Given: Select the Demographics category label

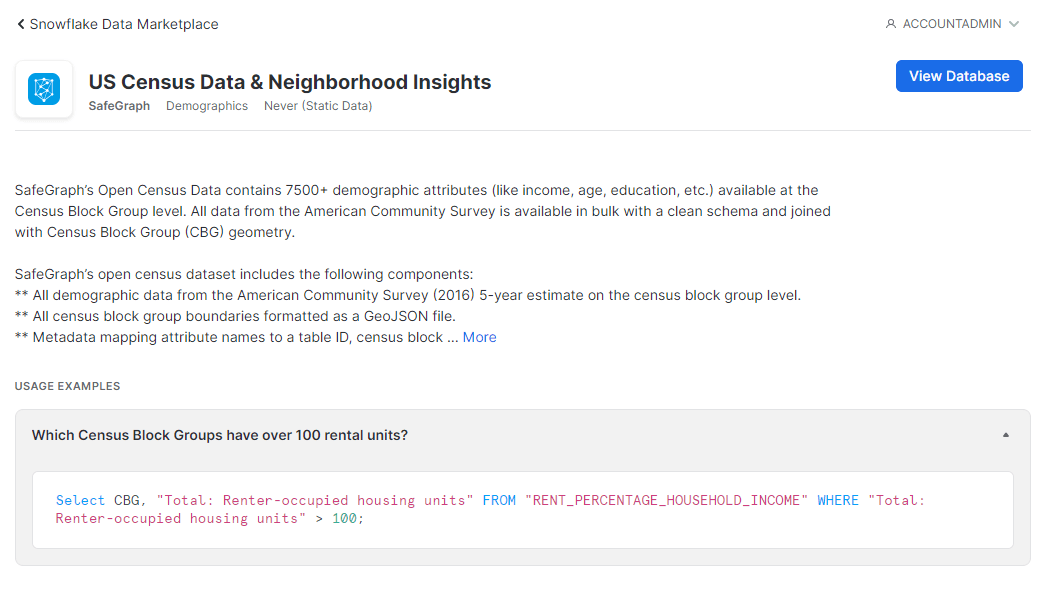Looking at the screenshot, I should coord(207,106).
